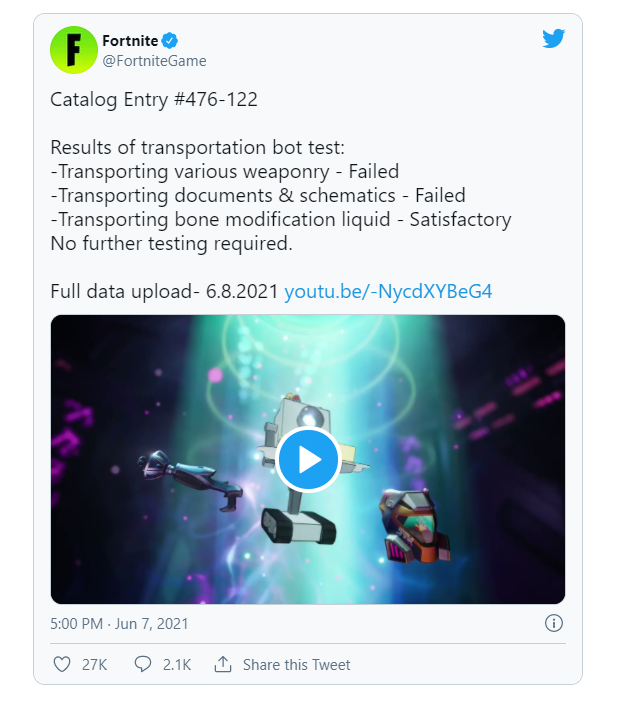Click the Fortnite profile avatar
This screenshot has height=709, width=620.
[75, 49]
